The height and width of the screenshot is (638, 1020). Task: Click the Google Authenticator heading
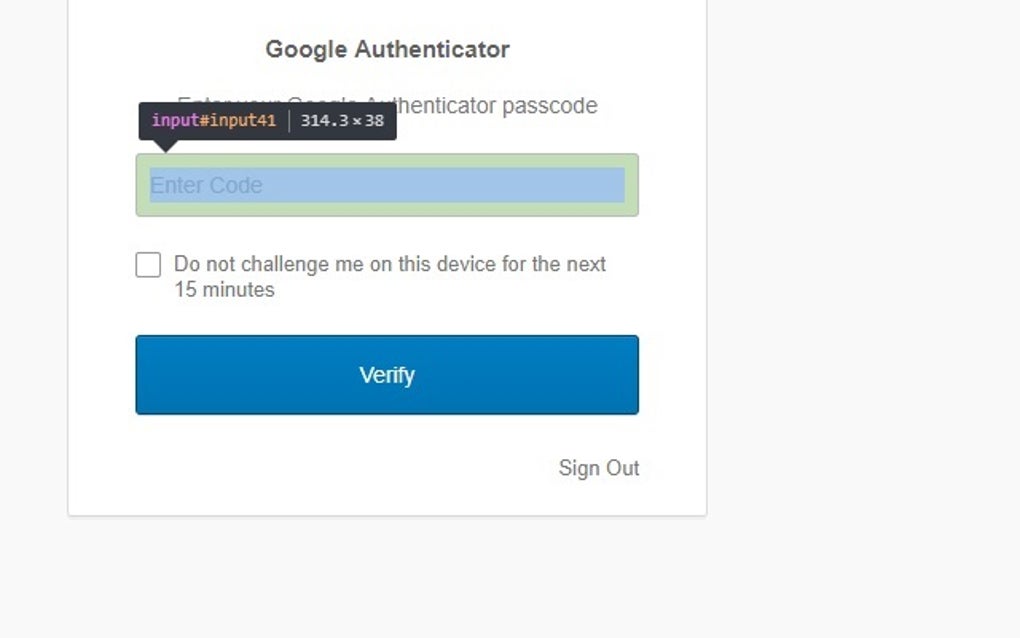click(x=386, y=48)
